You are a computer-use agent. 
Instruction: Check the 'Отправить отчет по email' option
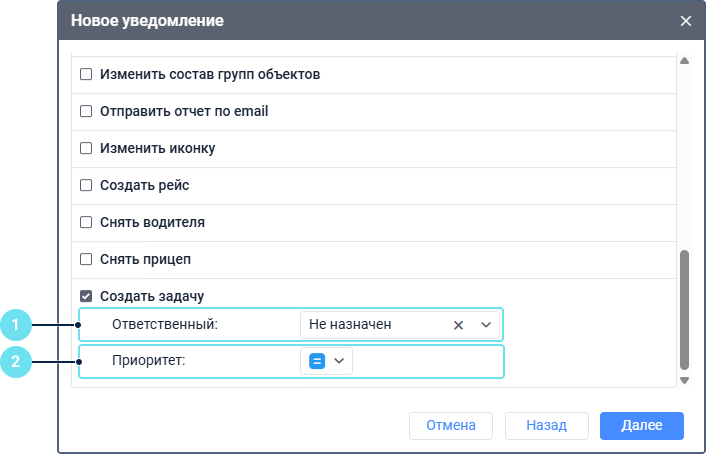pos(86,111)
